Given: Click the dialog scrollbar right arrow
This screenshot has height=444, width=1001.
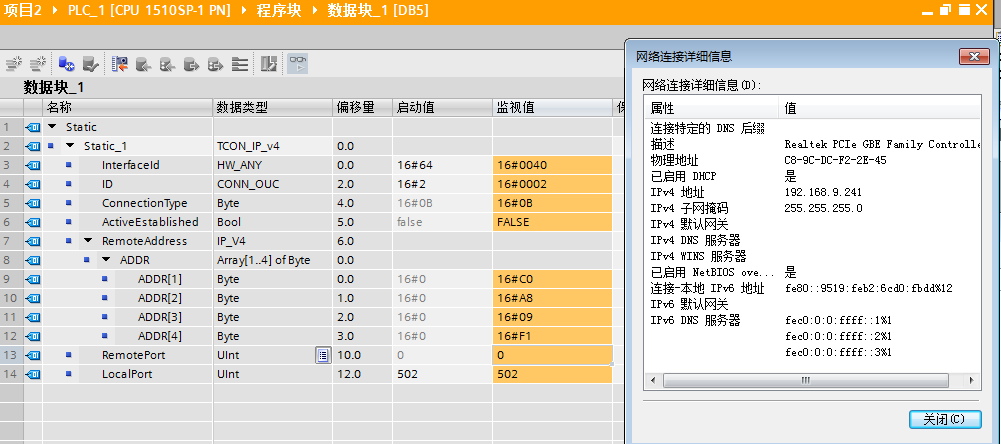Looking at the screenshot, I should coord(971,380).
